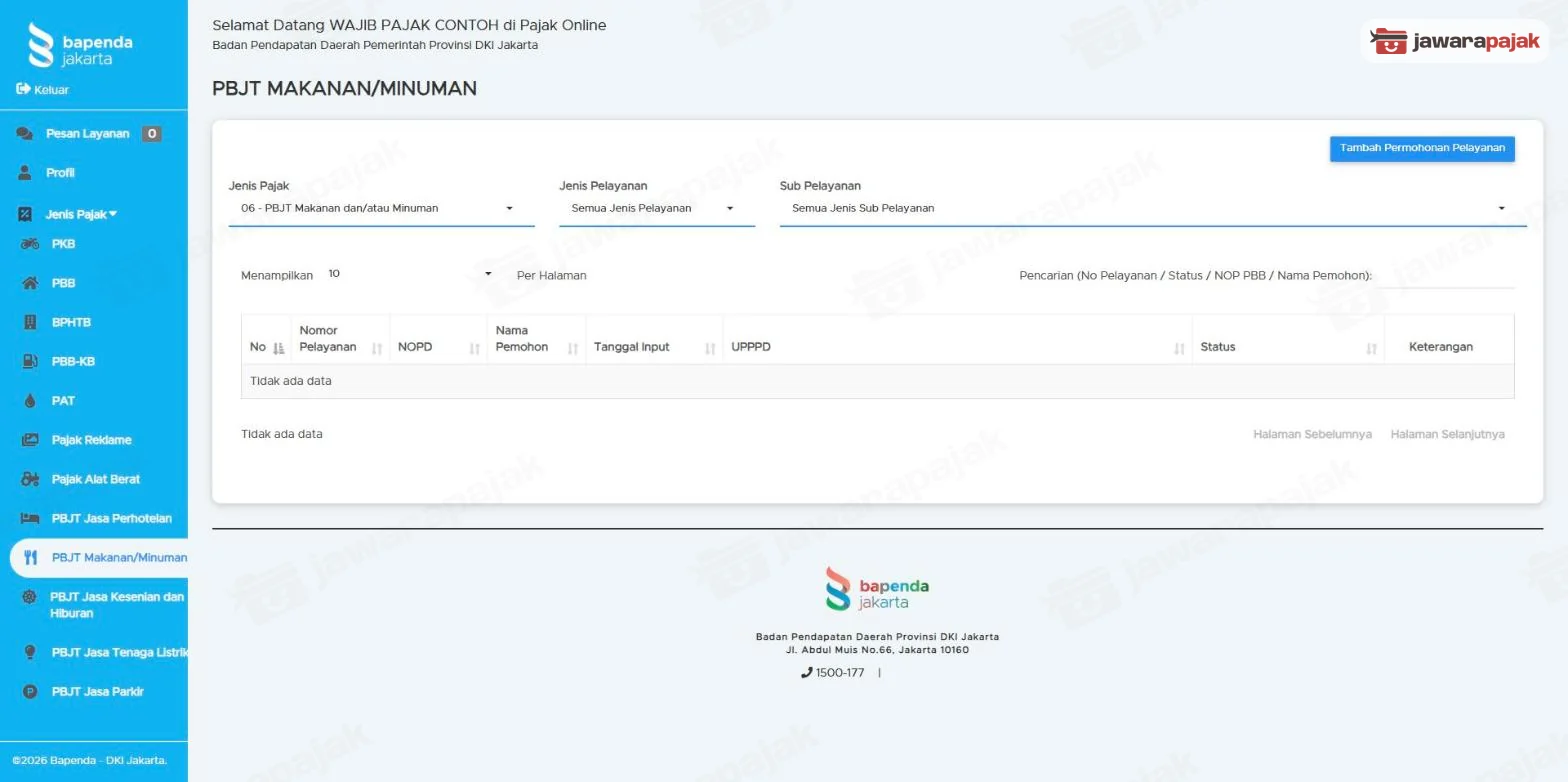
Task: Sort table by Nomor Pelayanan column
Action: coord(340,339)
